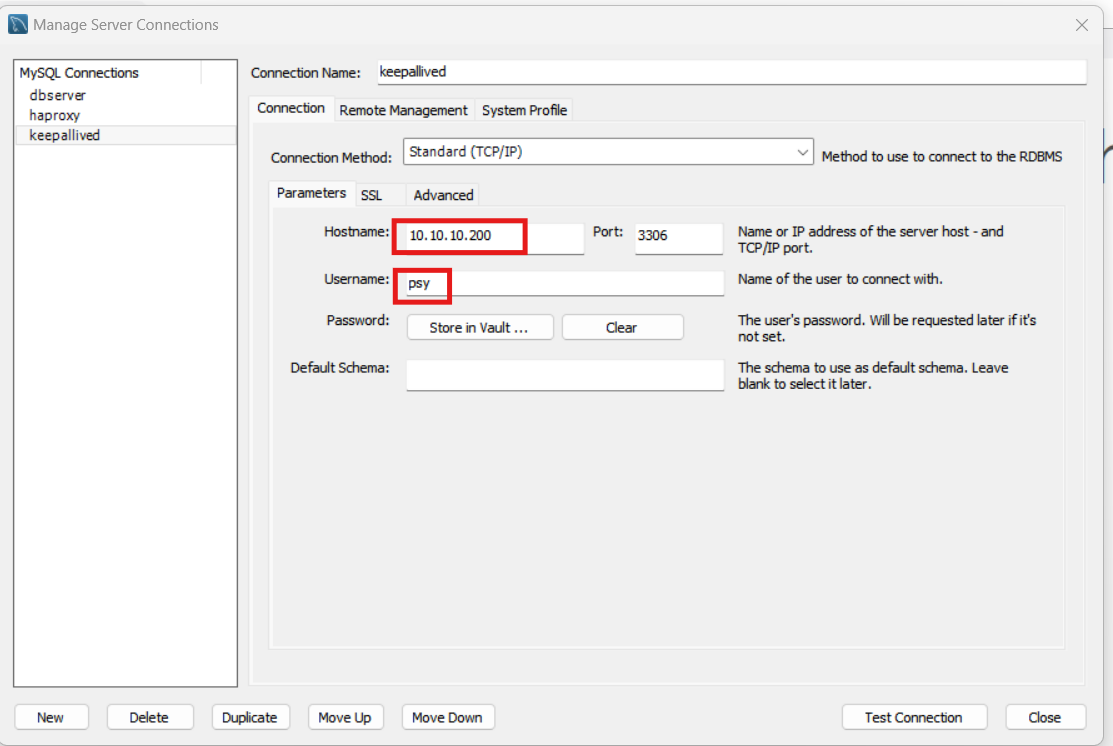Select the Parameters sub-tab

311,193
